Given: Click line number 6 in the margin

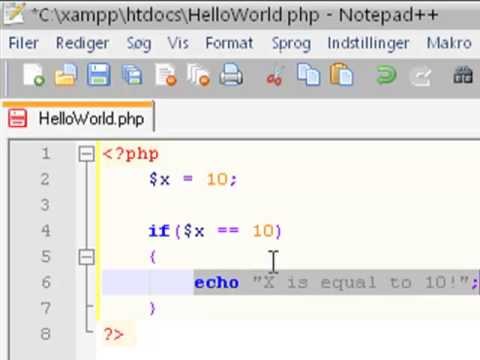Looking at the screenshot, I should (x=46, y=282).
